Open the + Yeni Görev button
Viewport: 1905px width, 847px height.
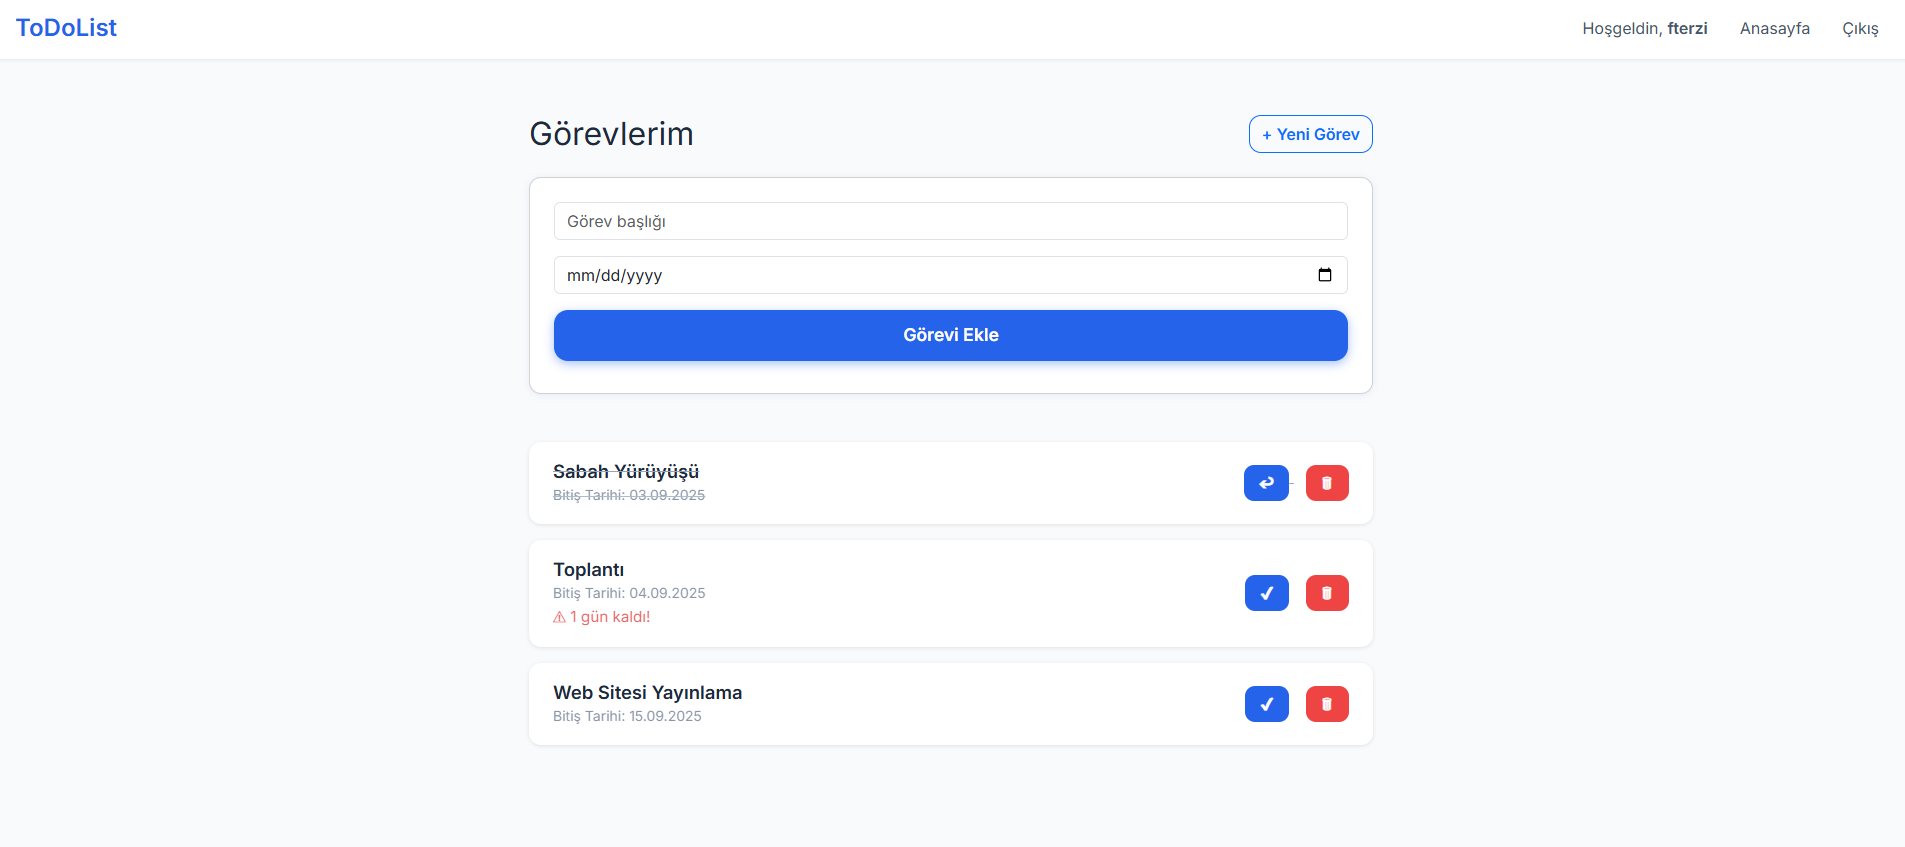pyautogui.click(x=1310, y=134)
